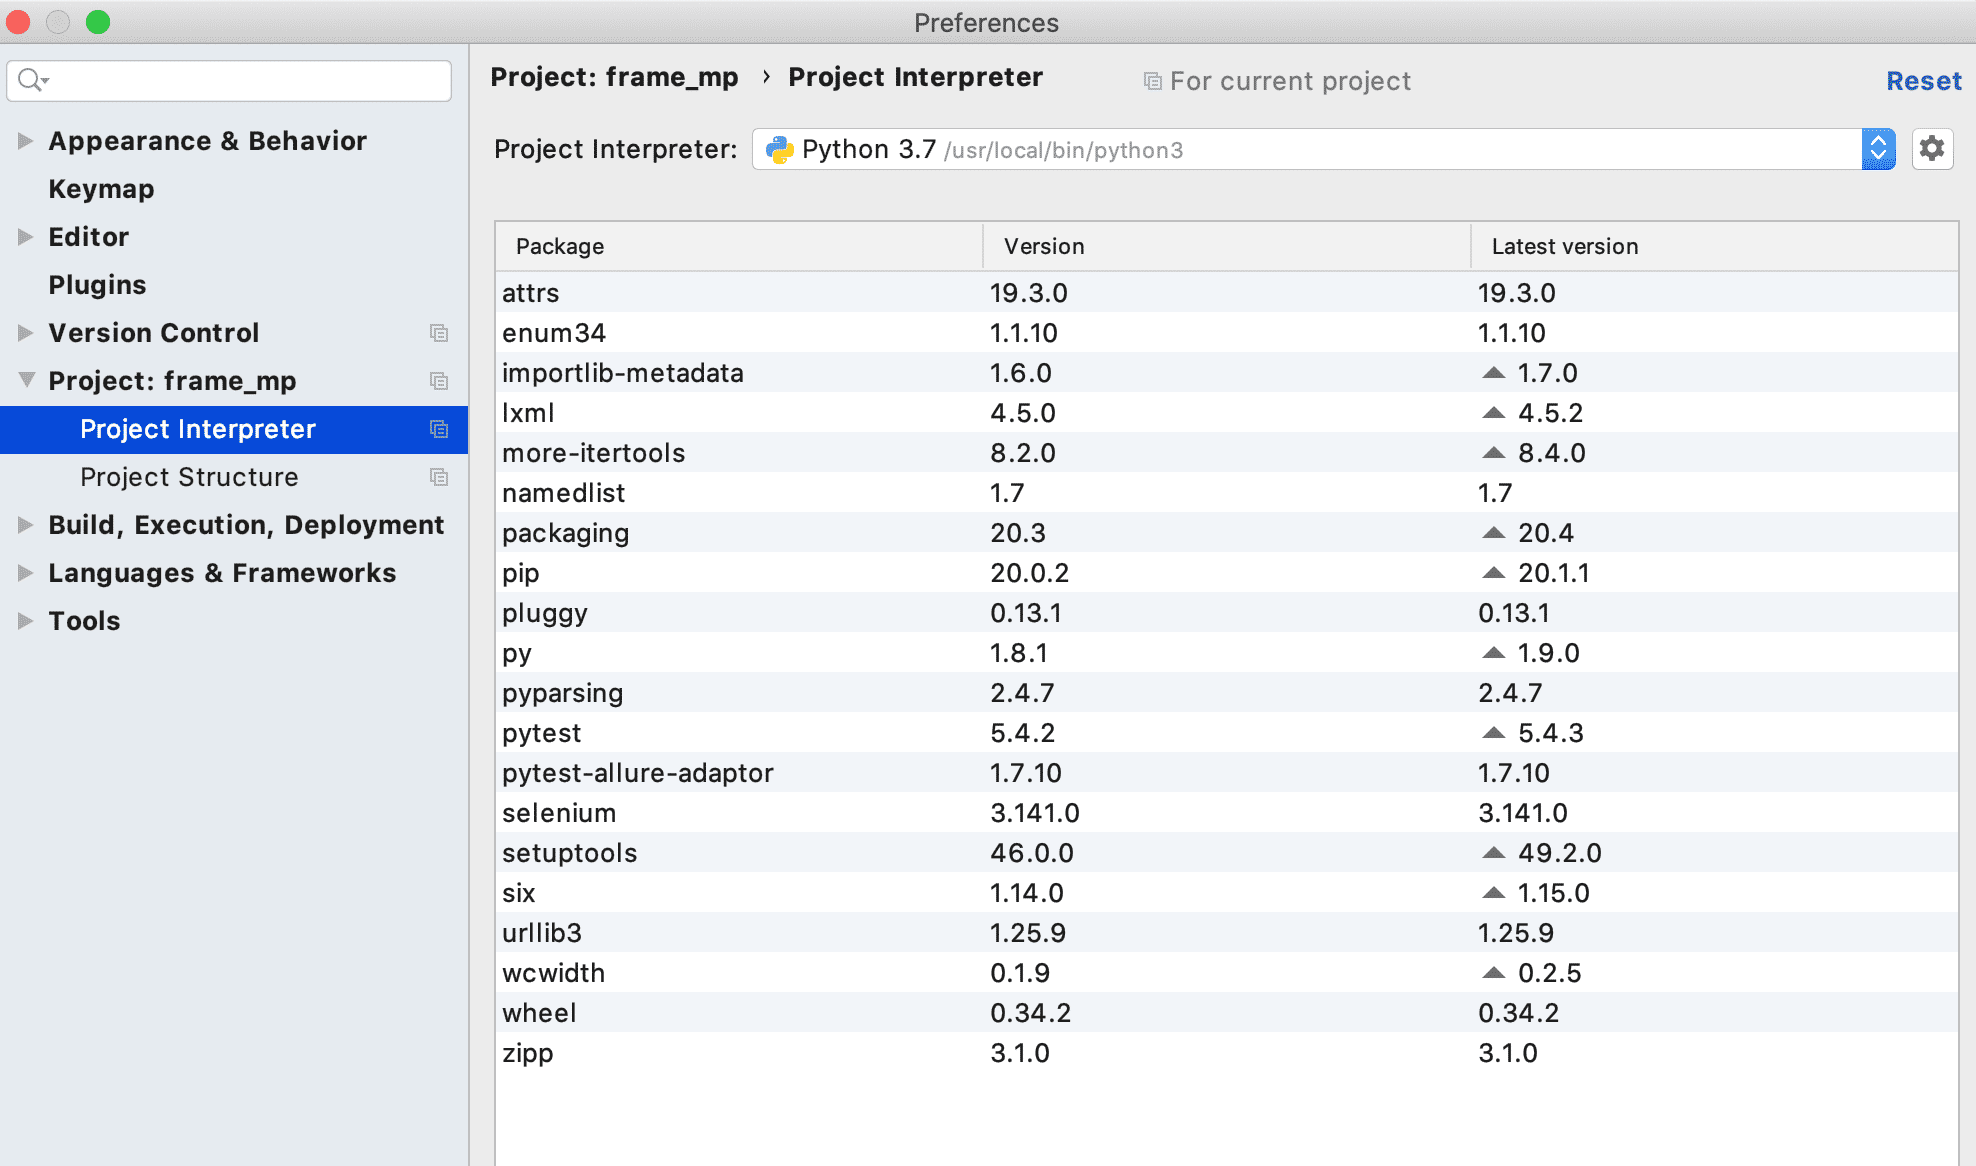Click the project-level icon beside Project: frame_mp
The image size is (1976, 1166).
point(438,381)
